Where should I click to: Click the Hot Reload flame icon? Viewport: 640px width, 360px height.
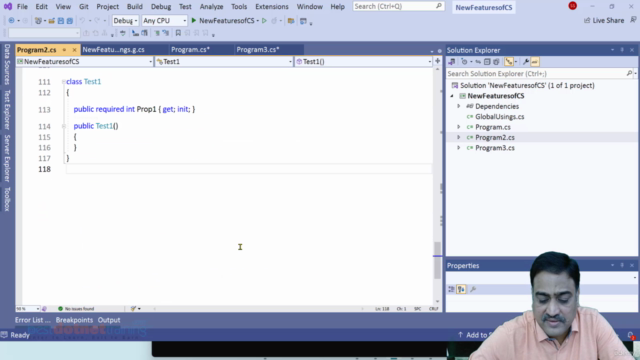click(x=274, y=20)
